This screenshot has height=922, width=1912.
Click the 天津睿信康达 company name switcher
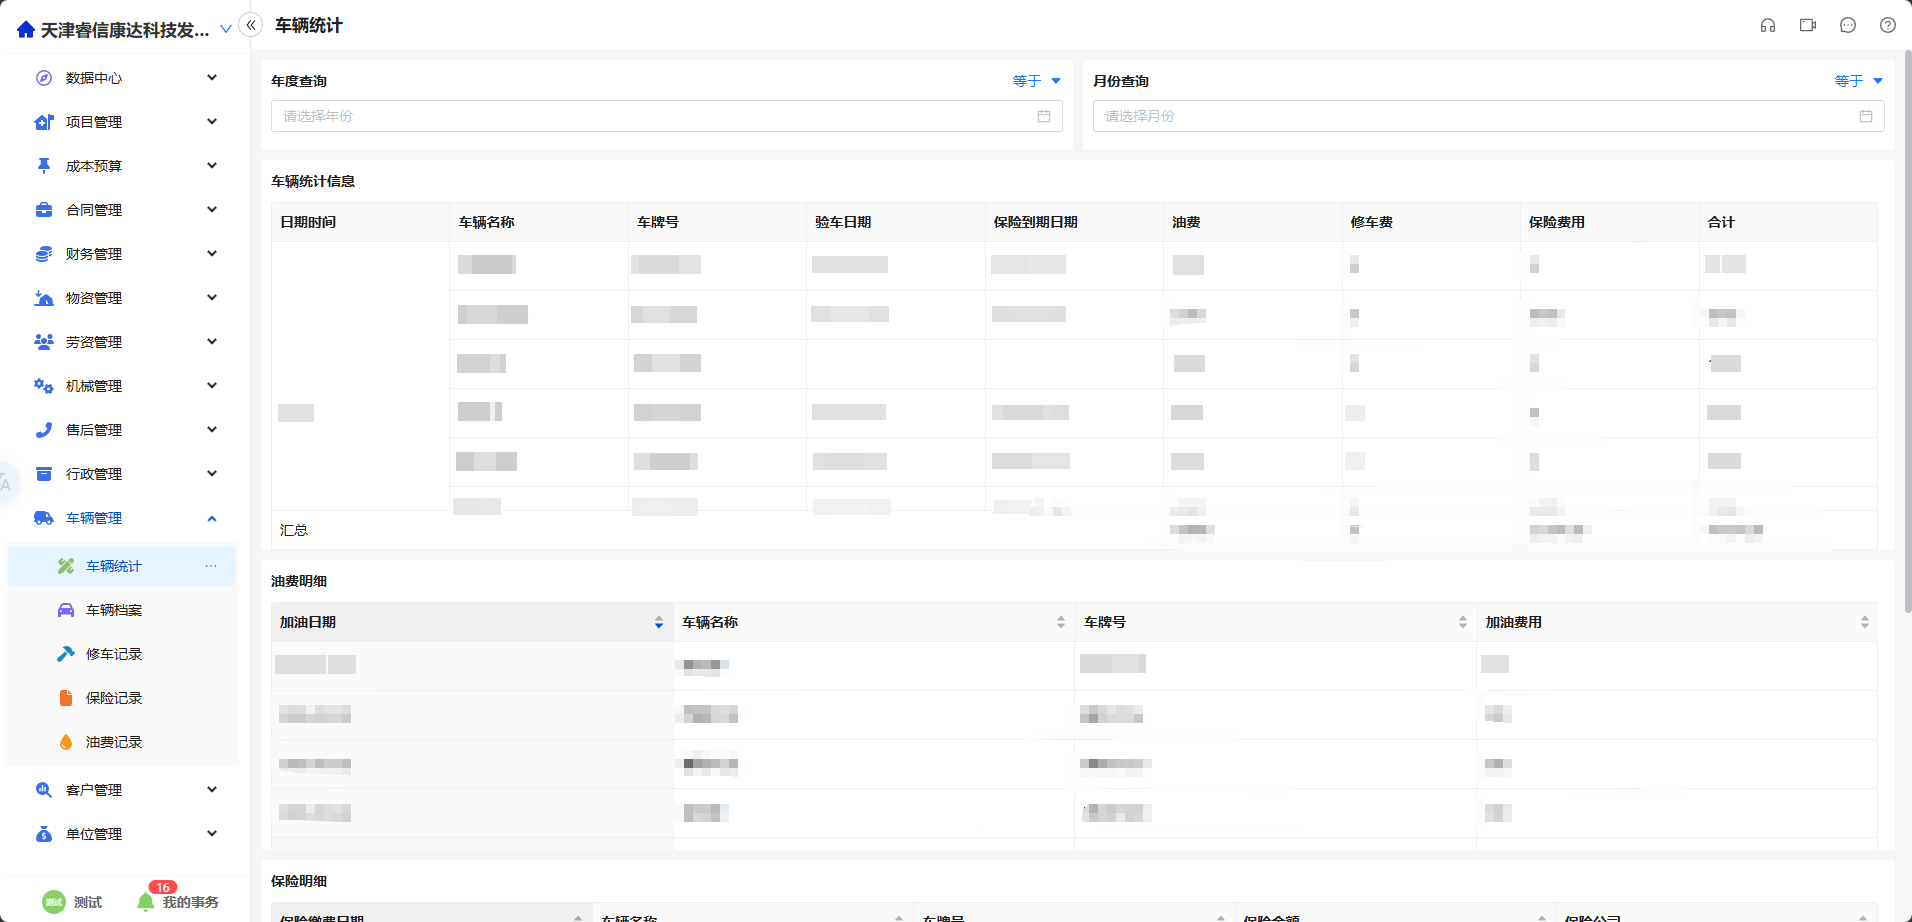tap(125, 30)
